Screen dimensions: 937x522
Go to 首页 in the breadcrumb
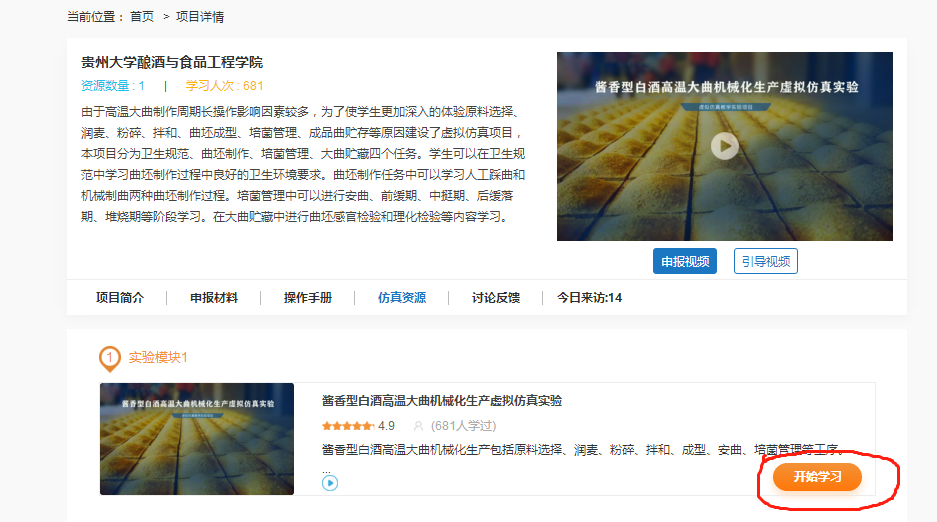pos(142,17)
